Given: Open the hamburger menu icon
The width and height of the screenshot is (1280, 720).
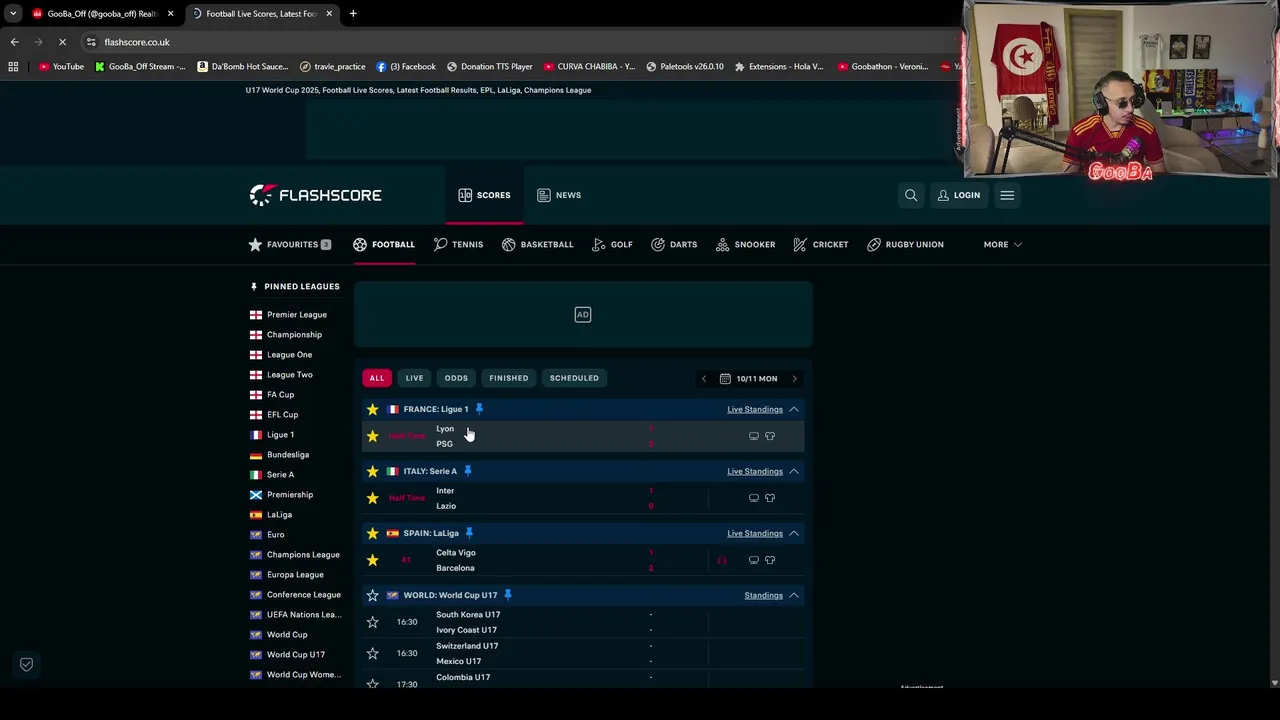Looking at the screenshot, I should click(1007, 195).
